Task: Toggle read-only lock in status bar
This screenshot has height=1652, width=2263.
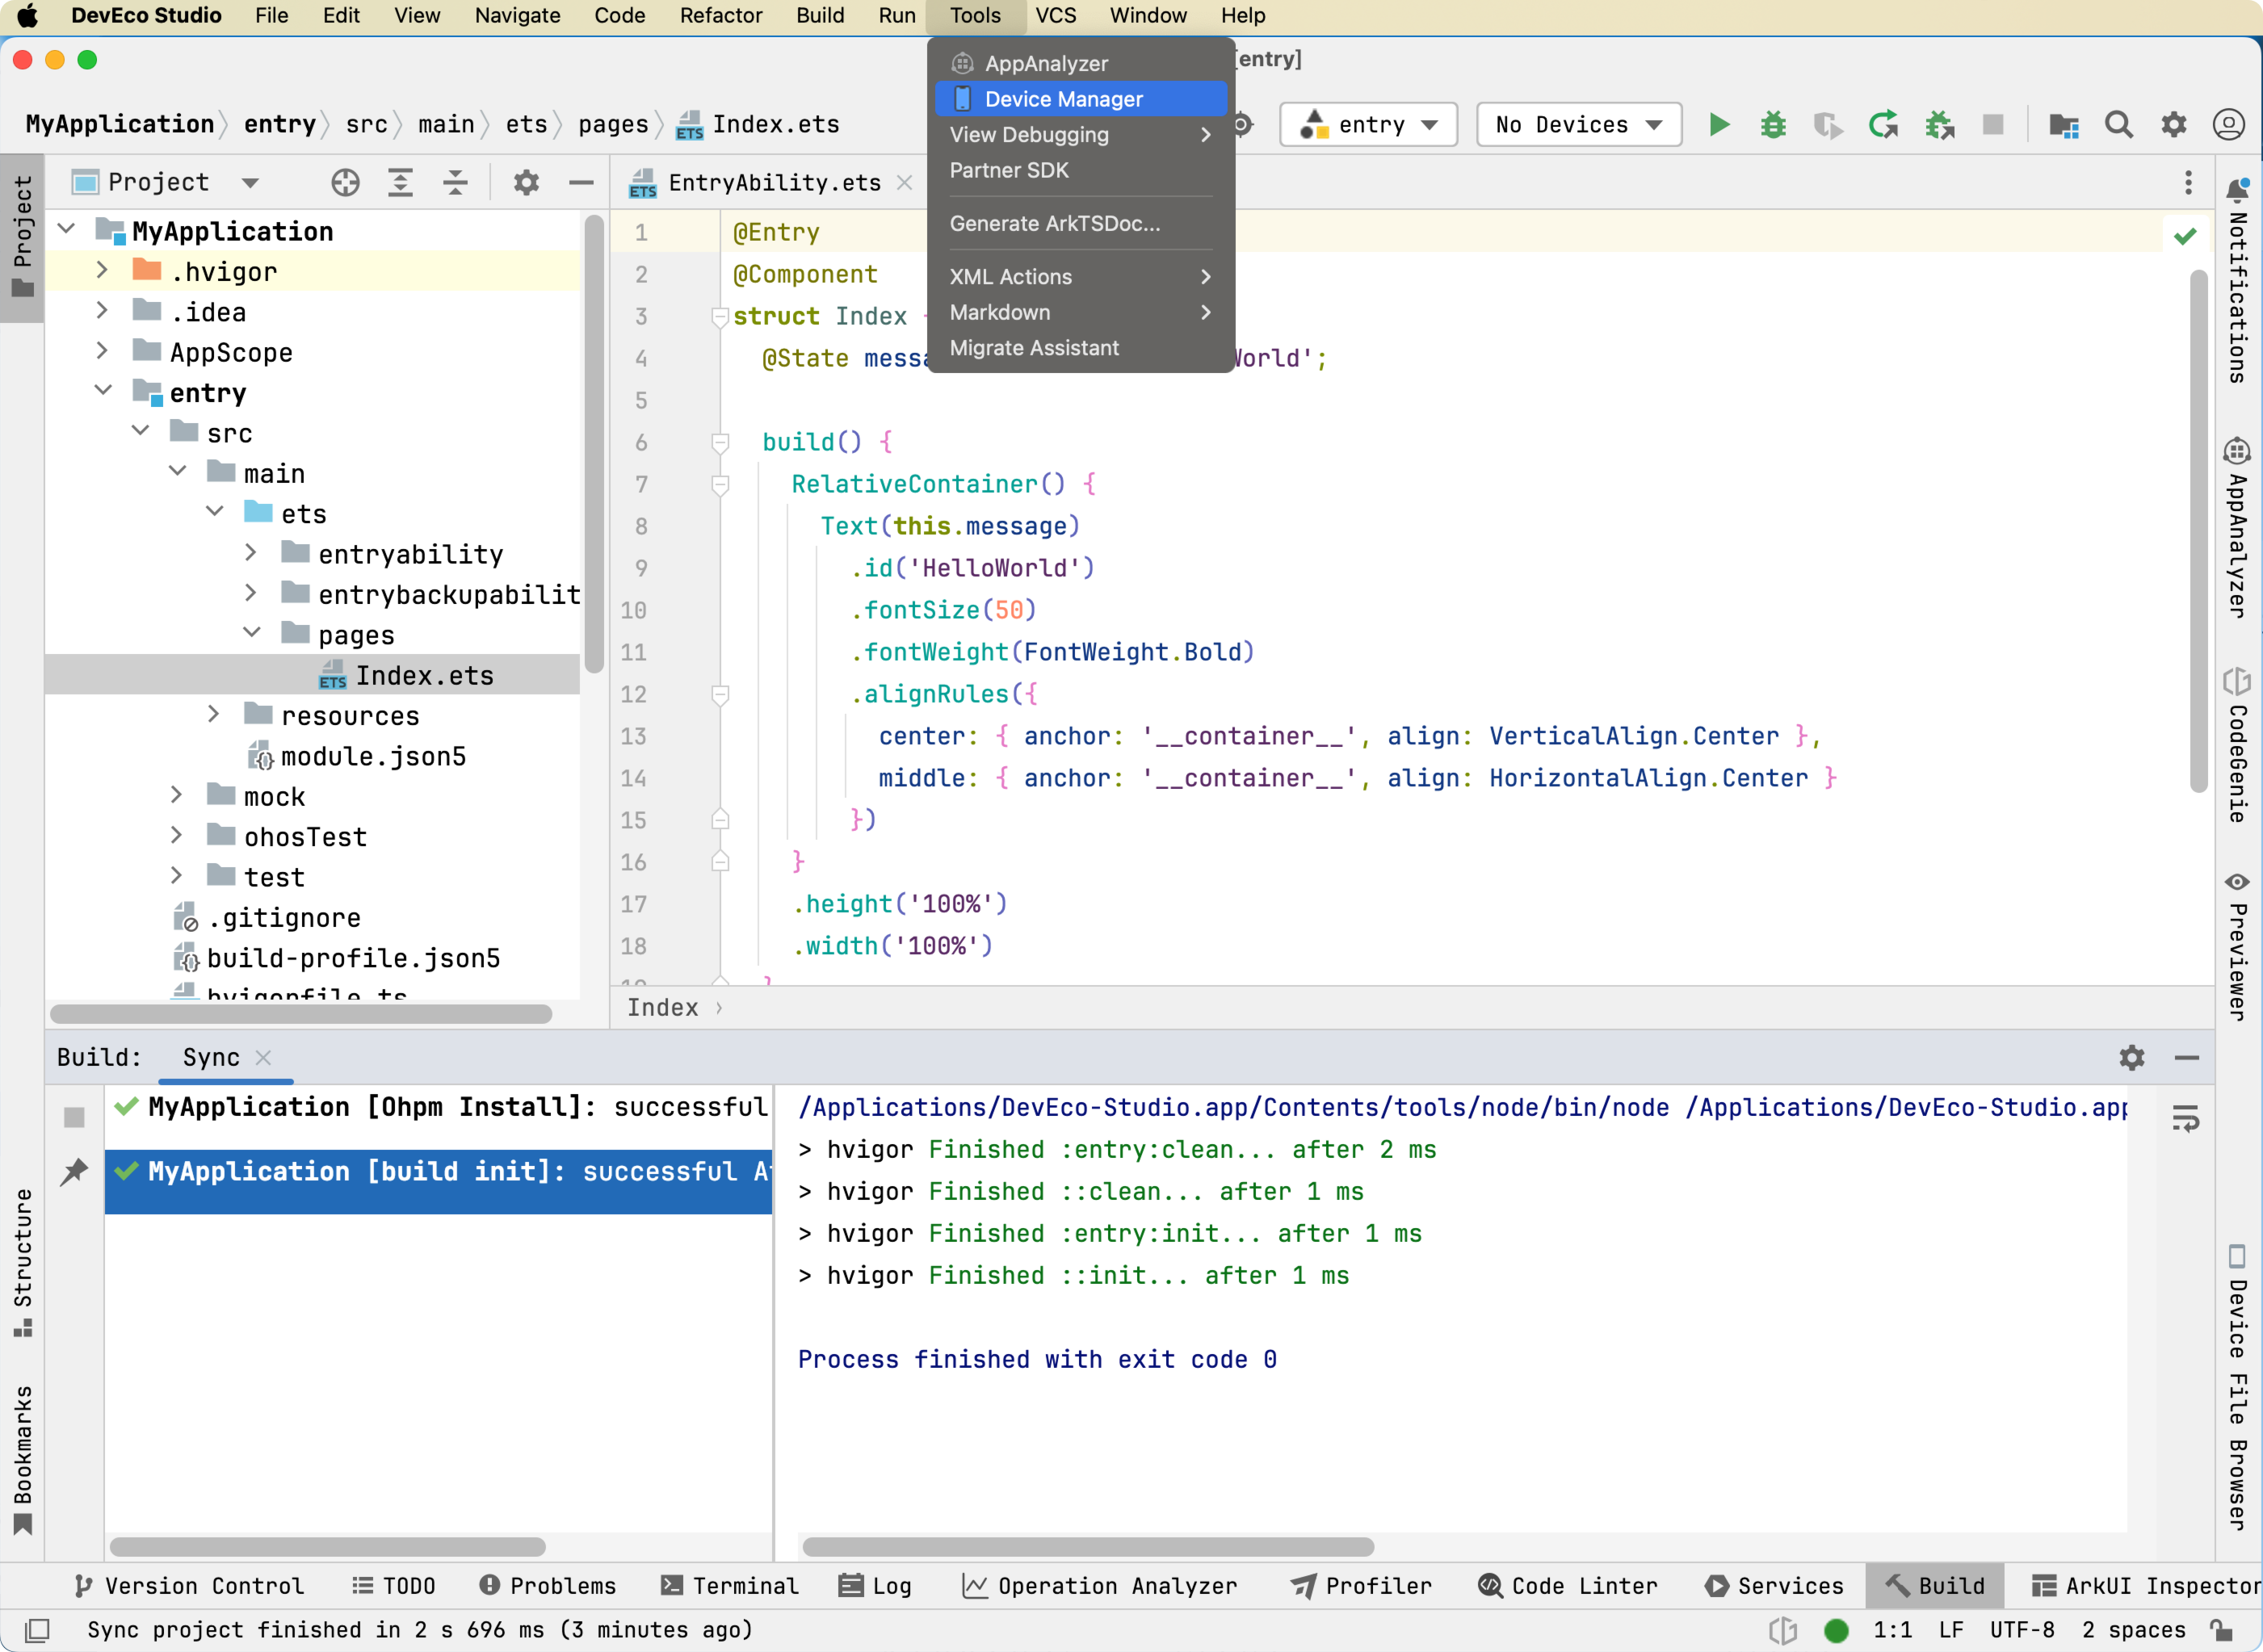Action: (2222, 1630)
